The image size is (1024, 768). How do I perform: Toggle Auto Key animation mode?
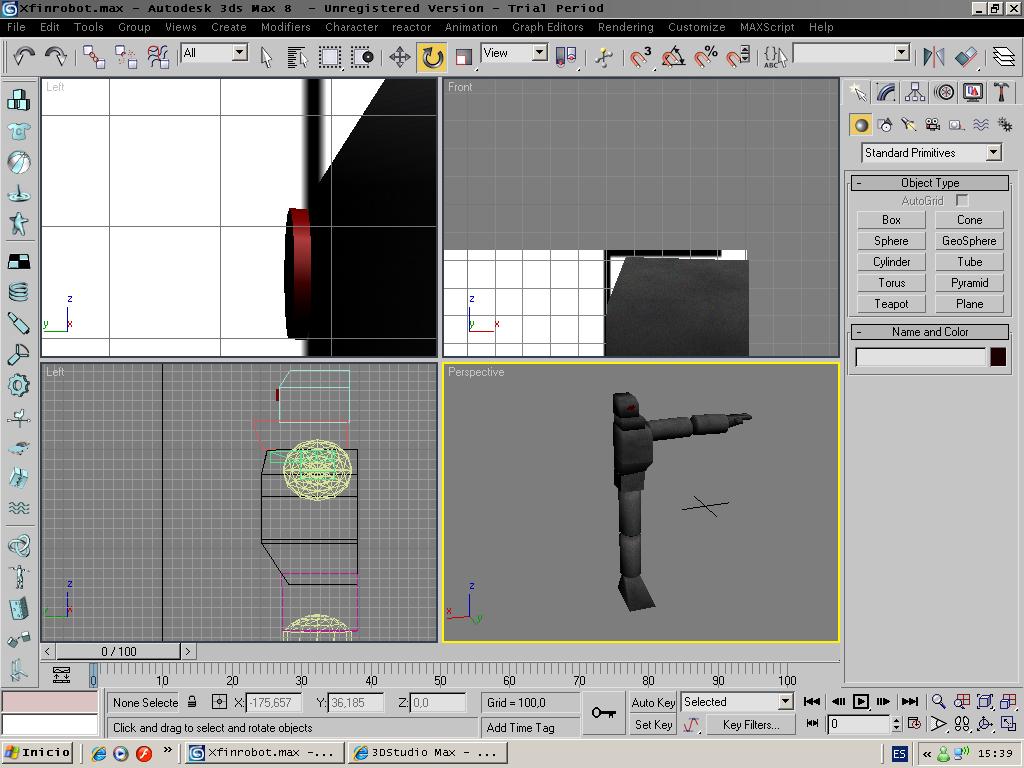click(653, 702)
